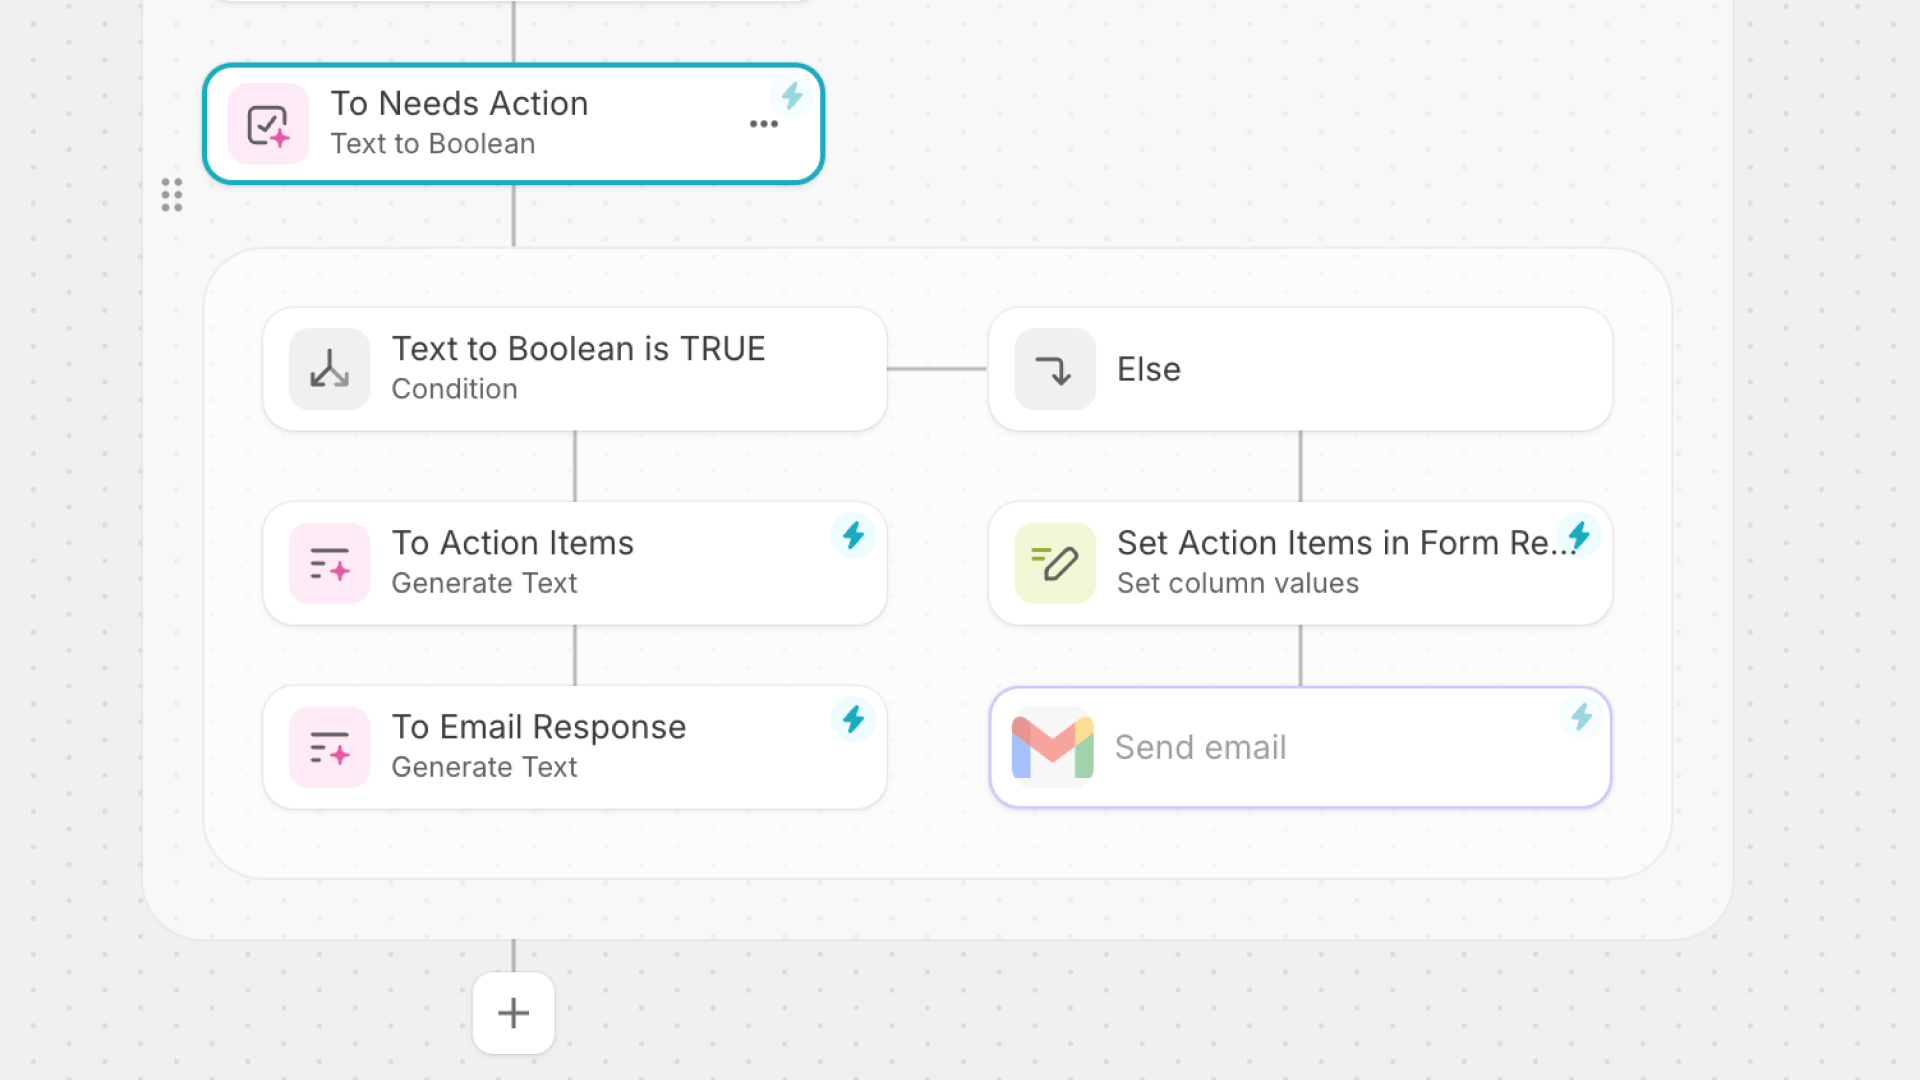This screenshot has height=1080, width=1920.
Task: Click the Text to Boolean checkbox-sparkle icon
Action: point(268,124)
